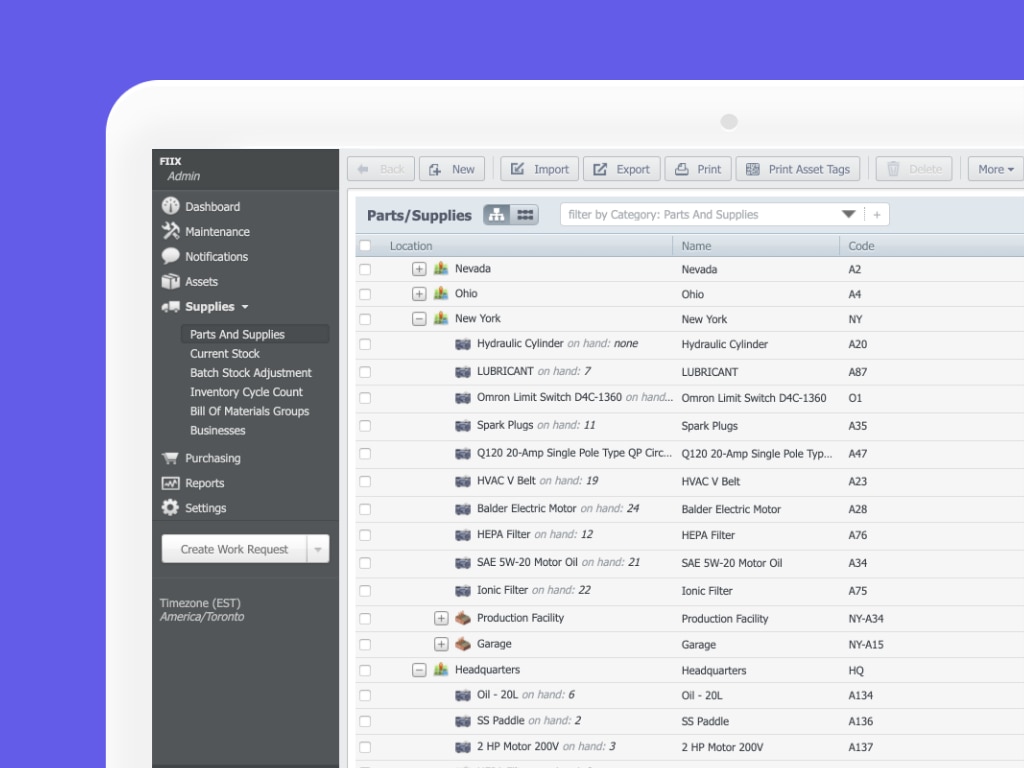This screenshot has width=1024, height=768.
Task: Click the Maintenance wrench icon
Action: [170, 231]
